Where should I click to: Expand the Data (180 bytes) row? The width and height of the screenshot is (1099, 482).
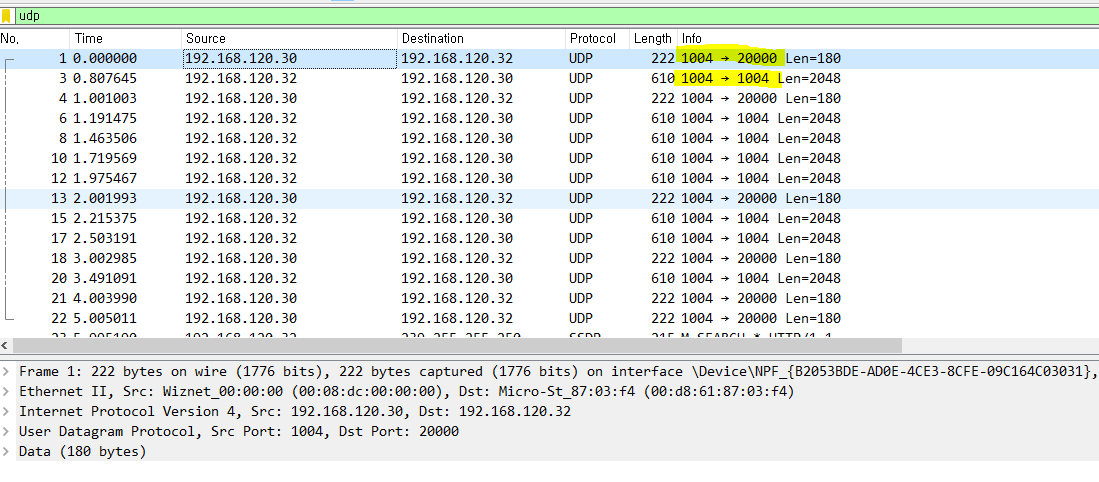click(x=6, y=451)
